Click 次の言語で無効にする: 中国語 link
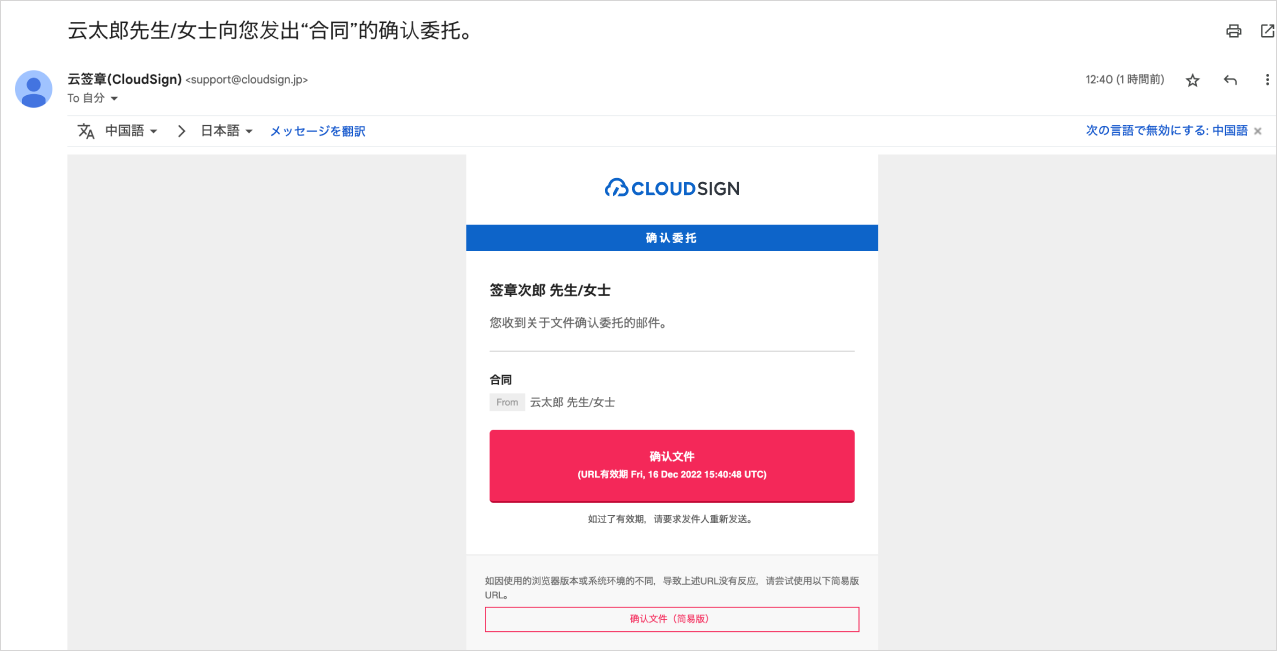The width and height of the screenshot is (1277, 651). [1167, 131]
